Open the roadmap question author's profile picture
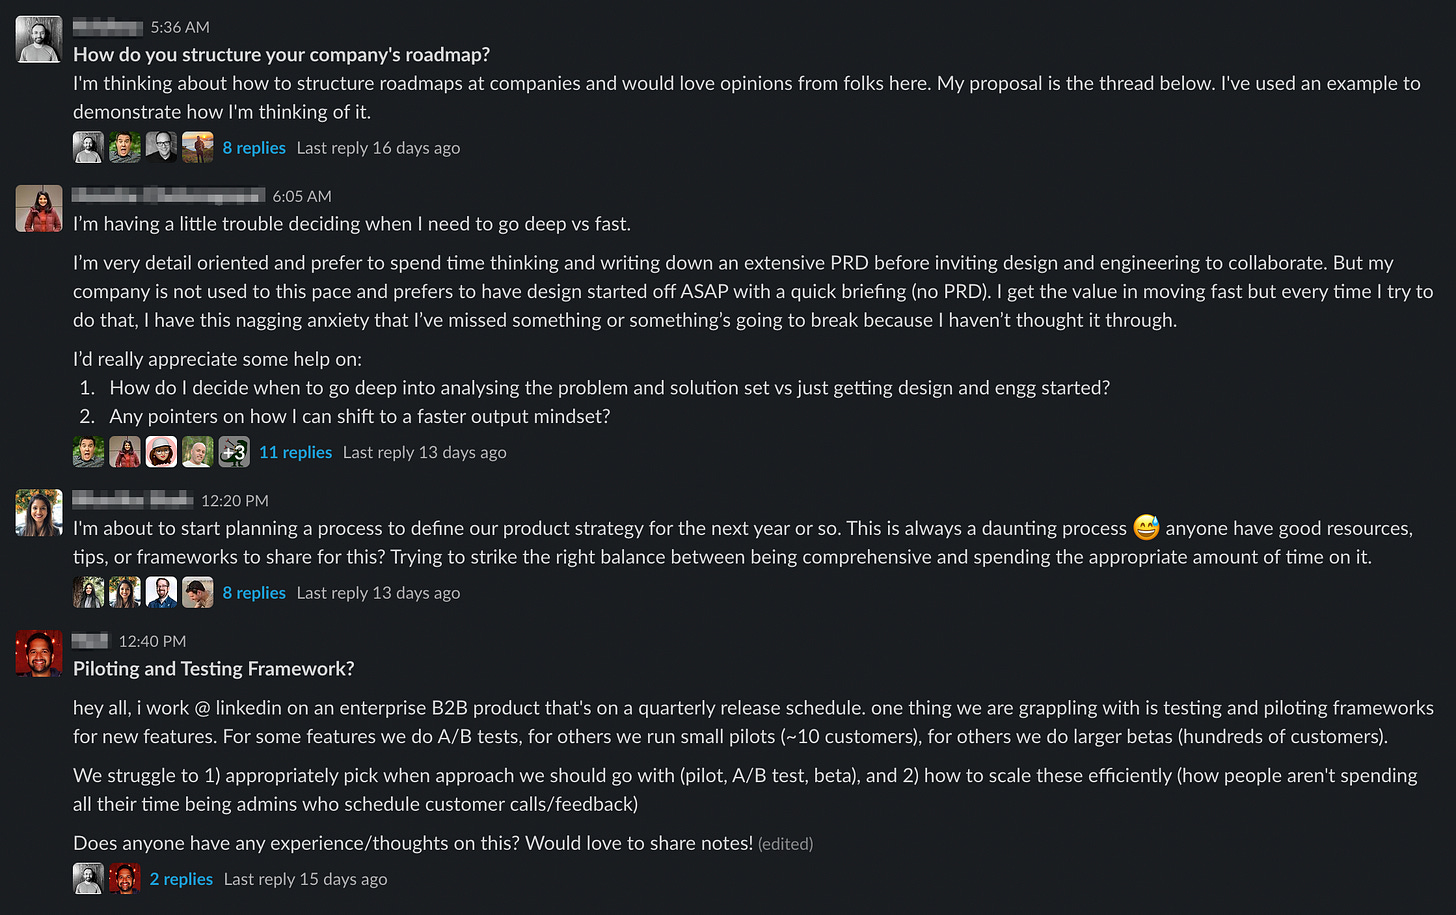The image size is (1456, 915). click(x=38, y=38)
